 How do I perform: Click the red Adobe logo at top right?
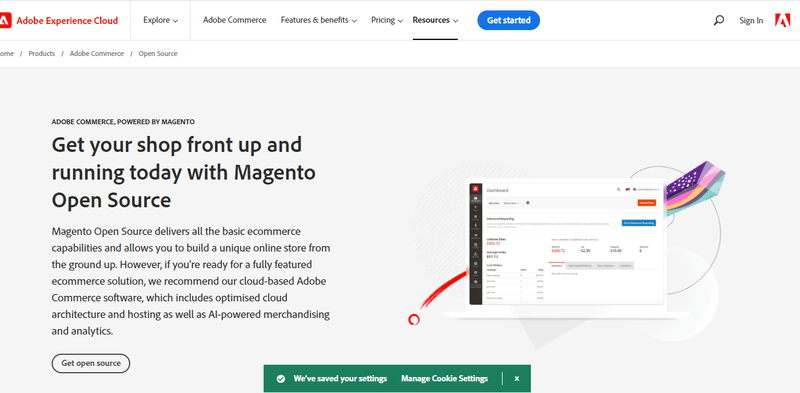pos(782,20)
